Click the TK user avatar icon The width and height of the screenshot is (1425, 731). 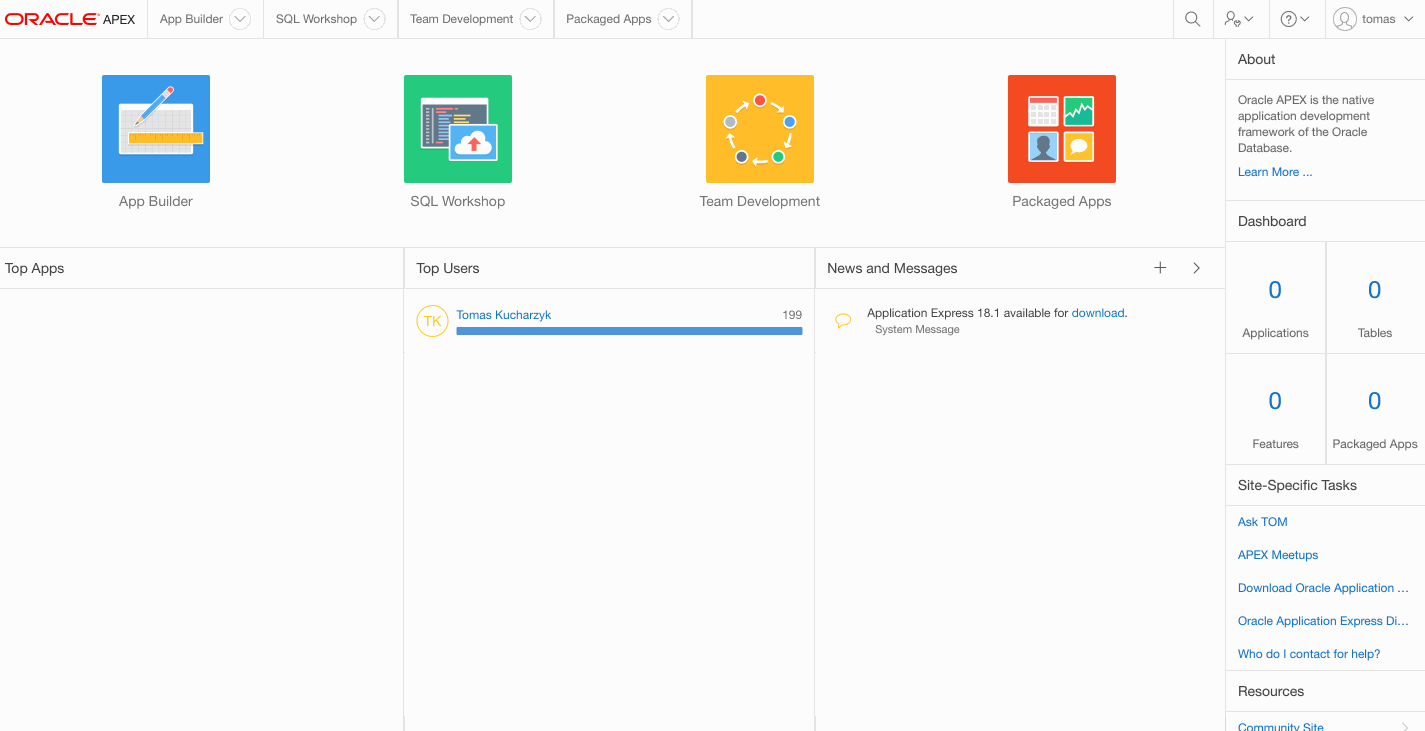432,321
